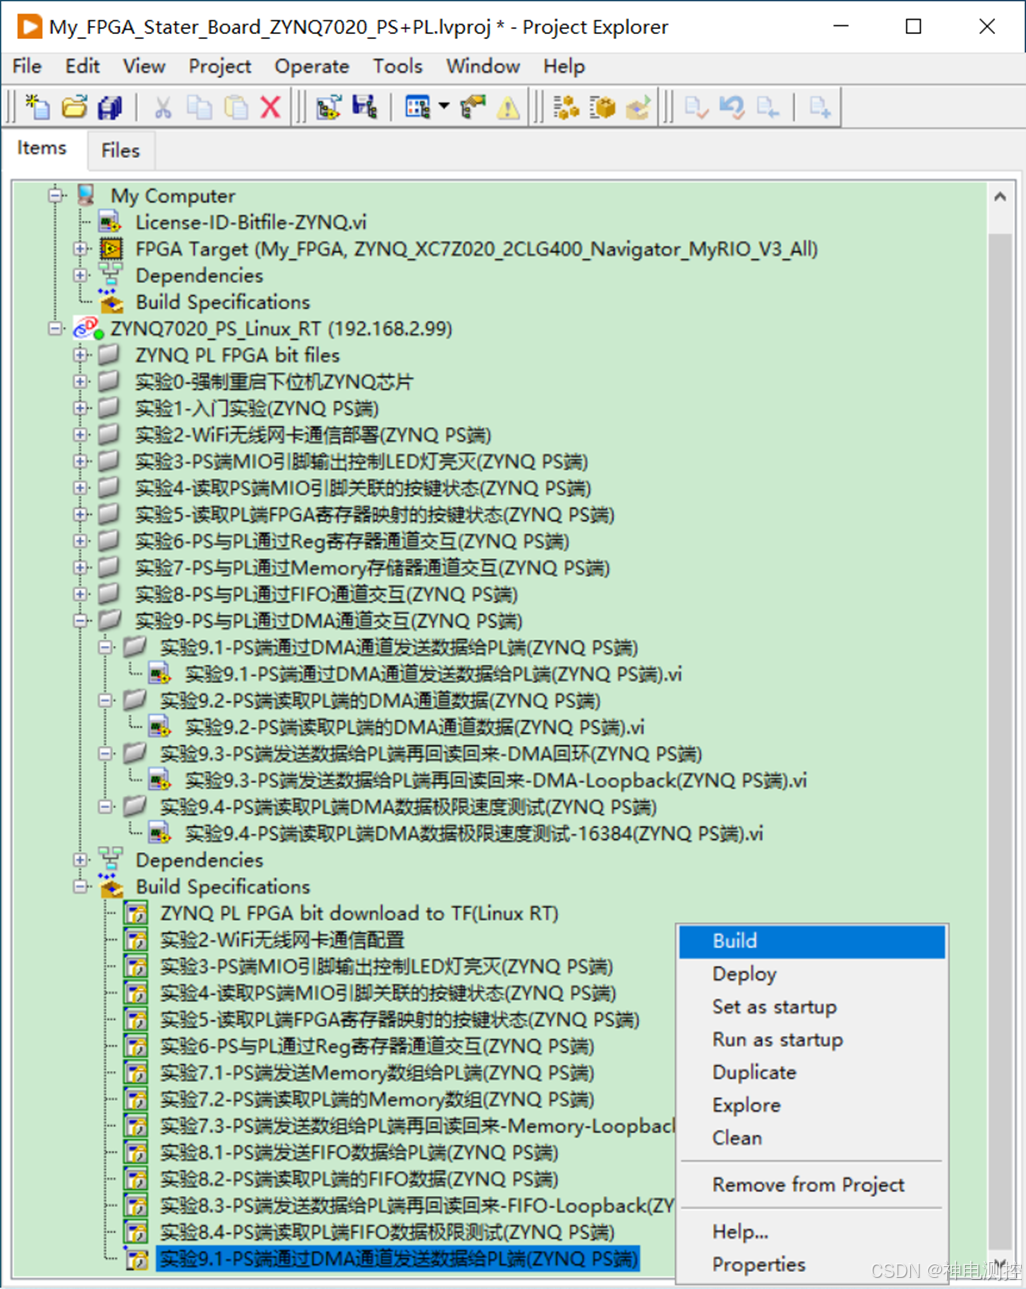Image resolution: width=1026 pixels, height=1289 pixels.
Task: Click the scrollbar up arrow
Action: (1000, 197)
